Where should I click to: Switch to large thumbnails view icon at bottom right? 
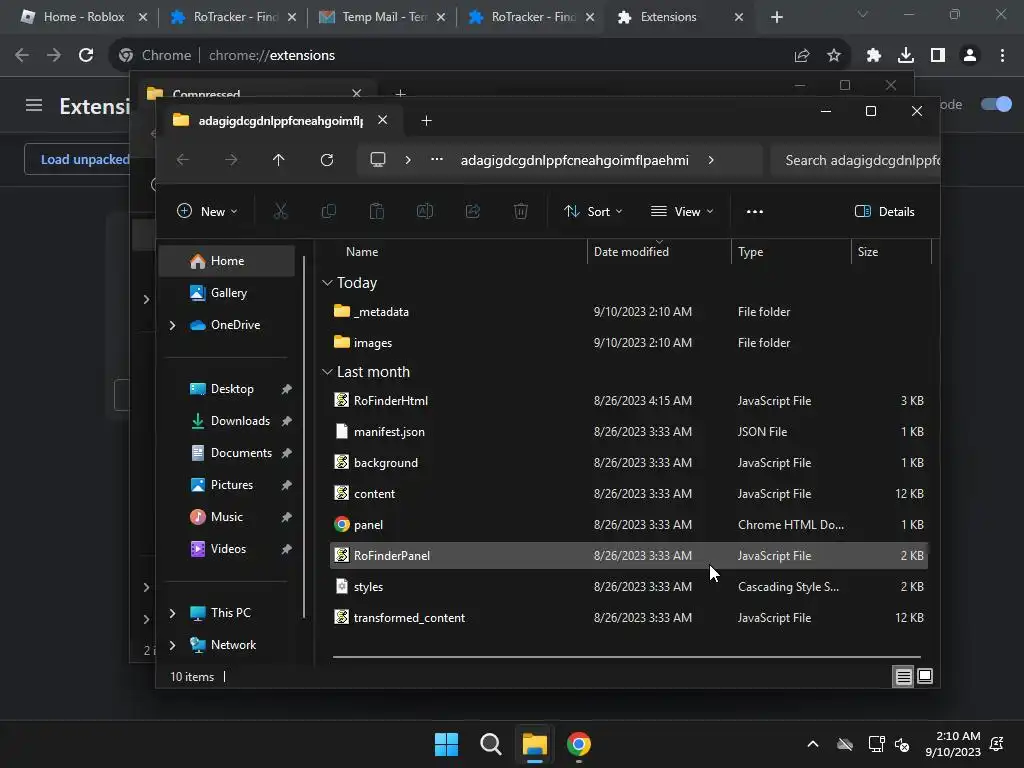click(x=925, y=677)
